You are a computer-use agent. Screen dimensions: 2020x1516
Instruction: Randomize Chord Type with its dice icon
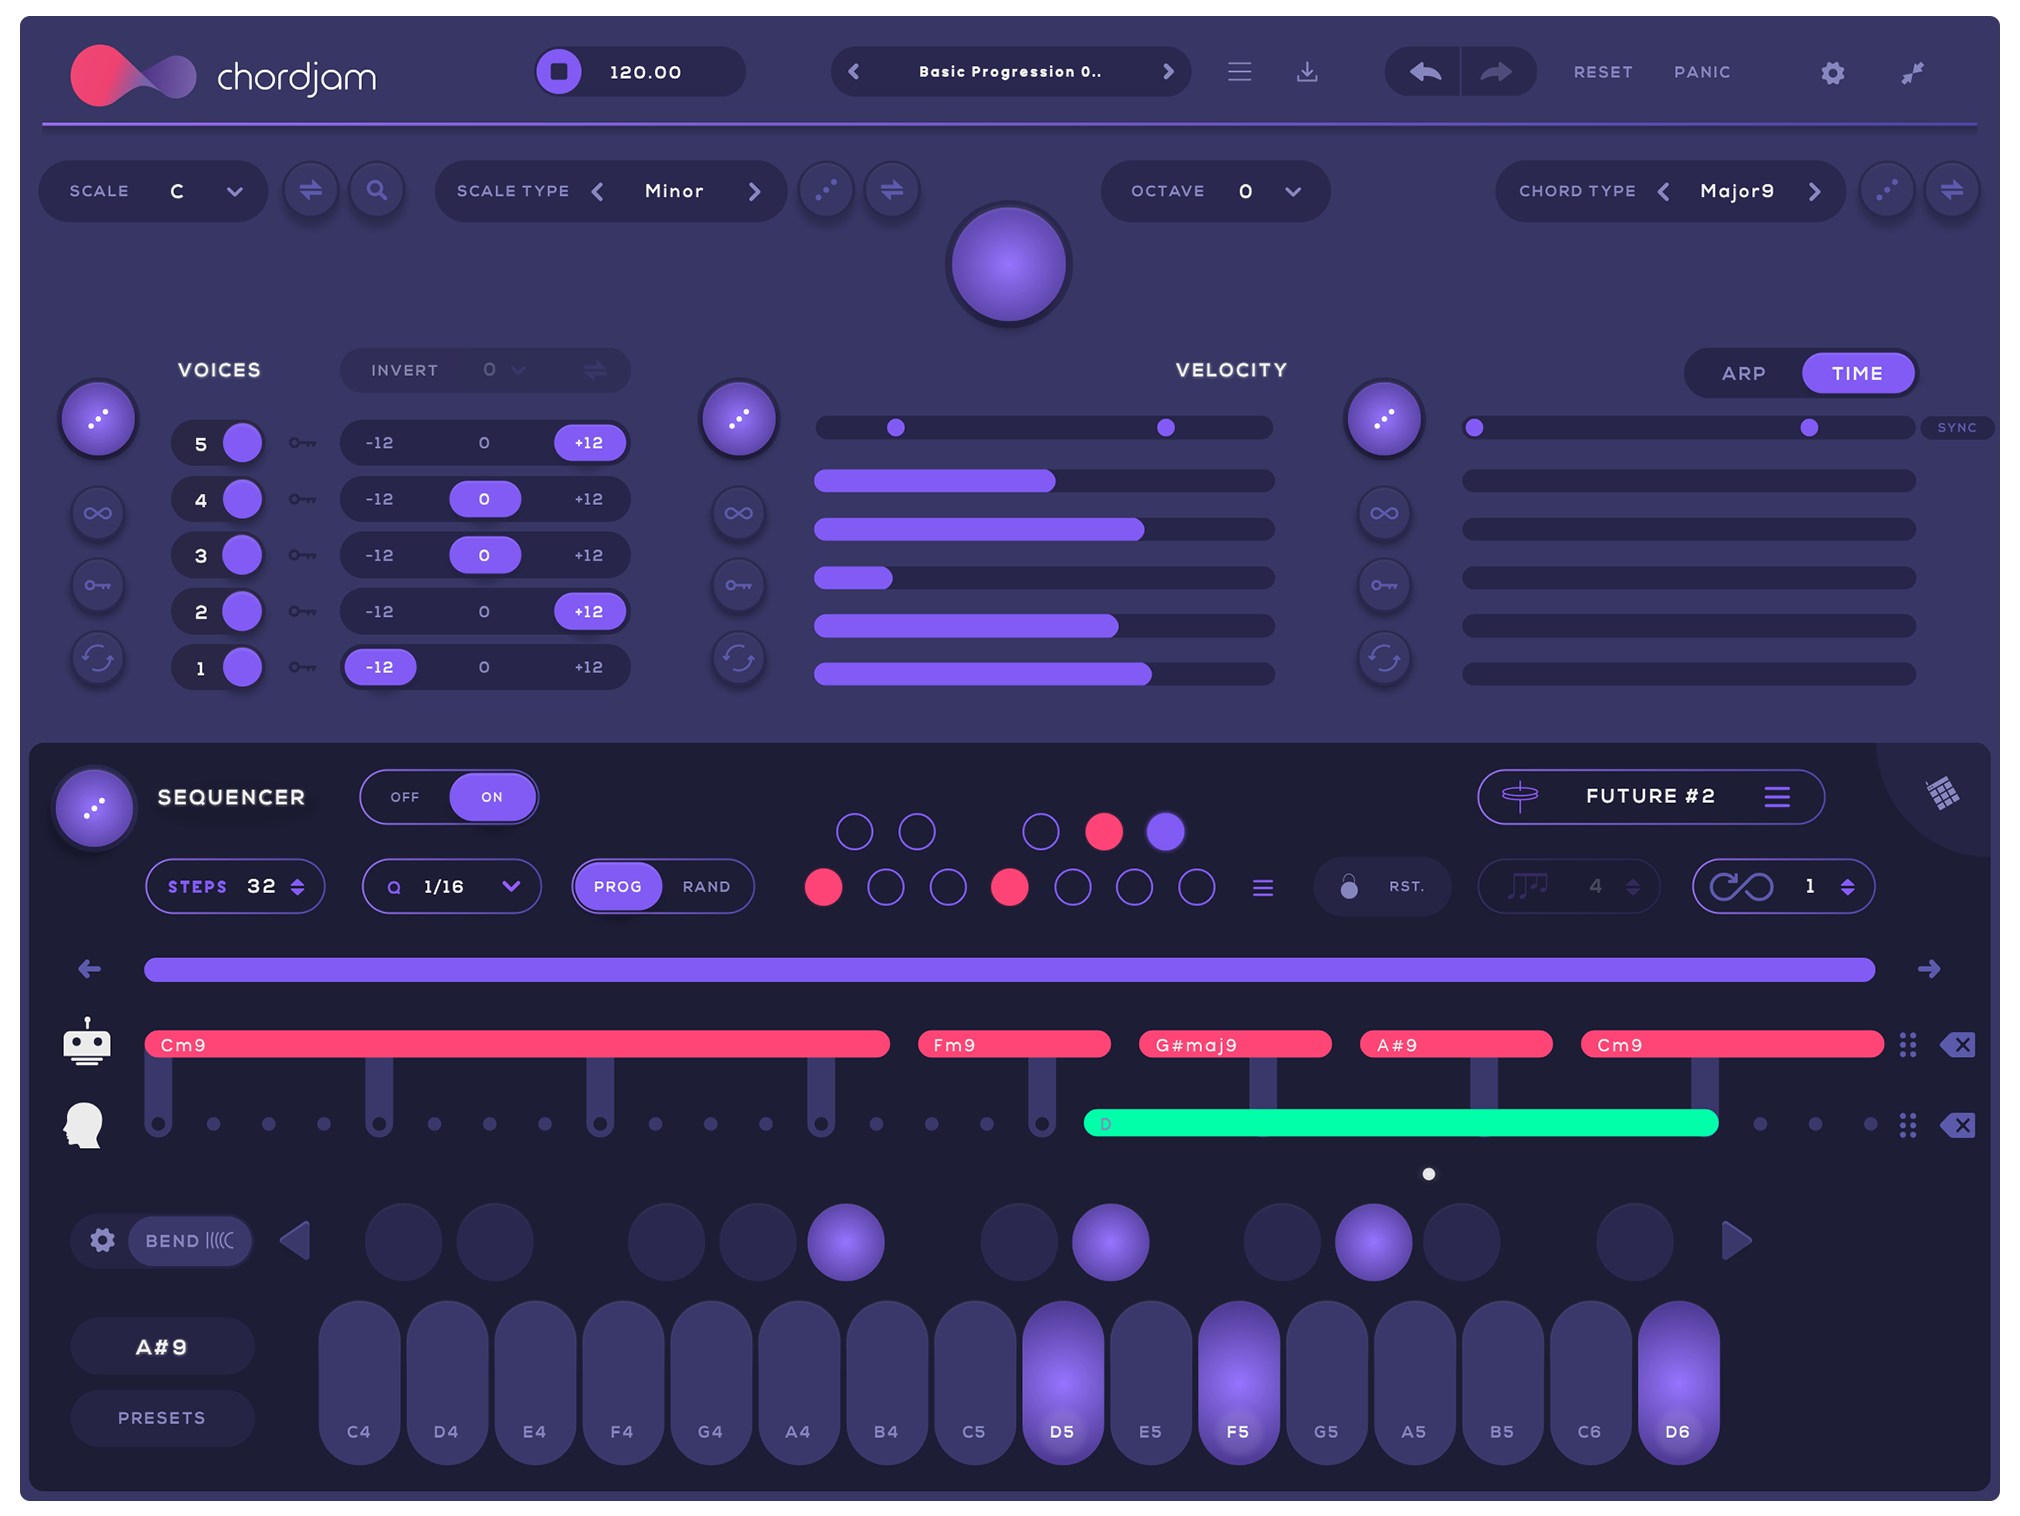(1886, 190)
